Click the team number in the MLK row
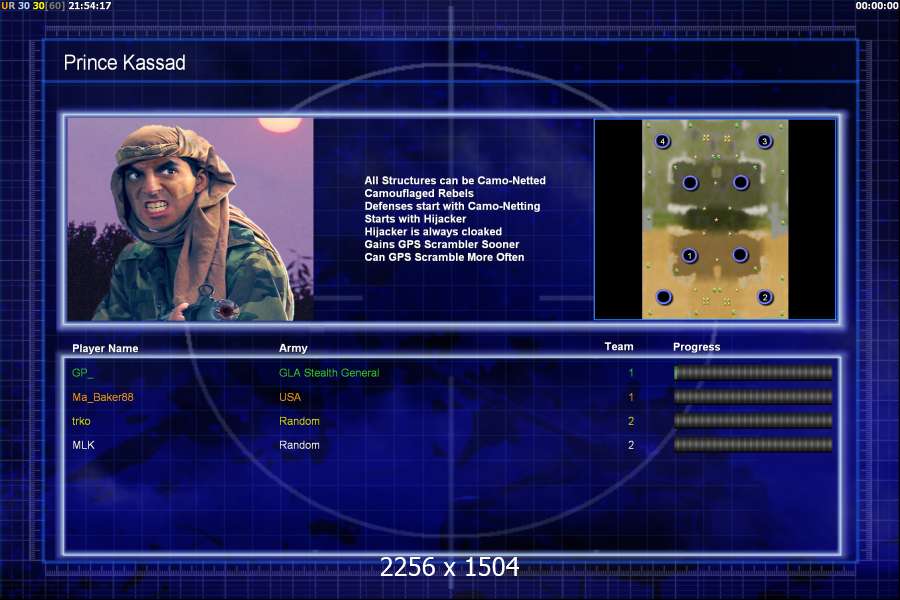Viewport: 900px width, 600px height. point(631,445)
